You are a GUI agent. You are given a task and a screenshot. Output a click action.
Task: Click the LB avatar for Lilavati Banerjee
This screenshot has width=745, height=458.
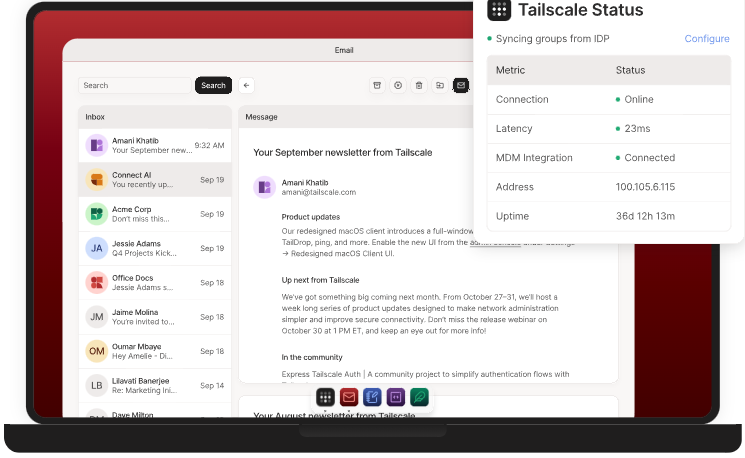96,385
